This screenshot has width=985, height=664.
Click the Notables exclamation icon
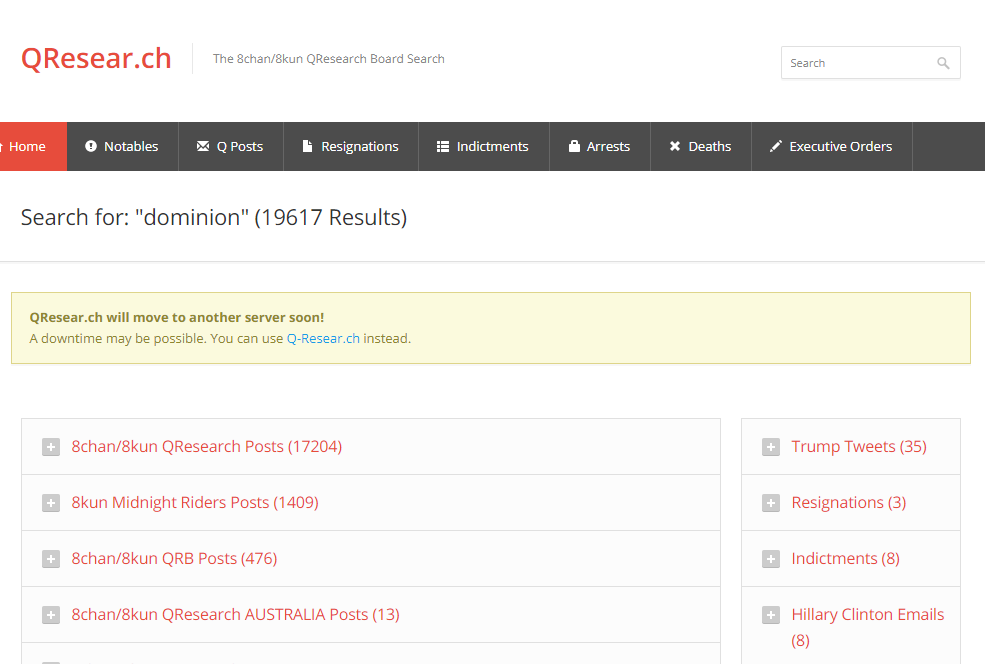(x=91, y=146)
